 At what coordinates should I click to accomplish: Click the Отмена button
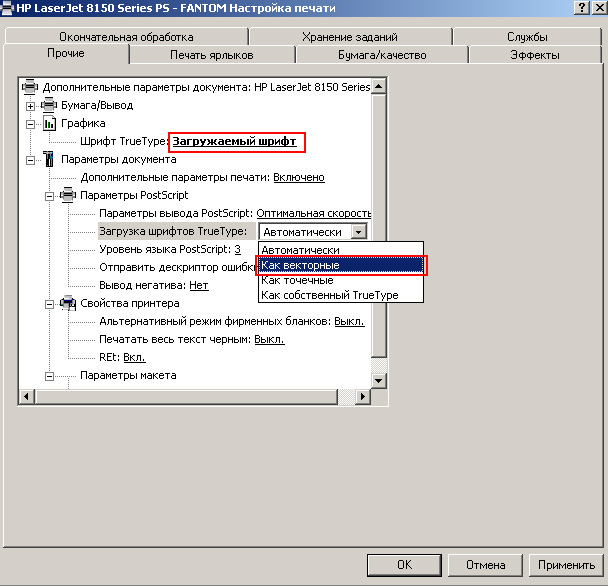pos(485,565)
